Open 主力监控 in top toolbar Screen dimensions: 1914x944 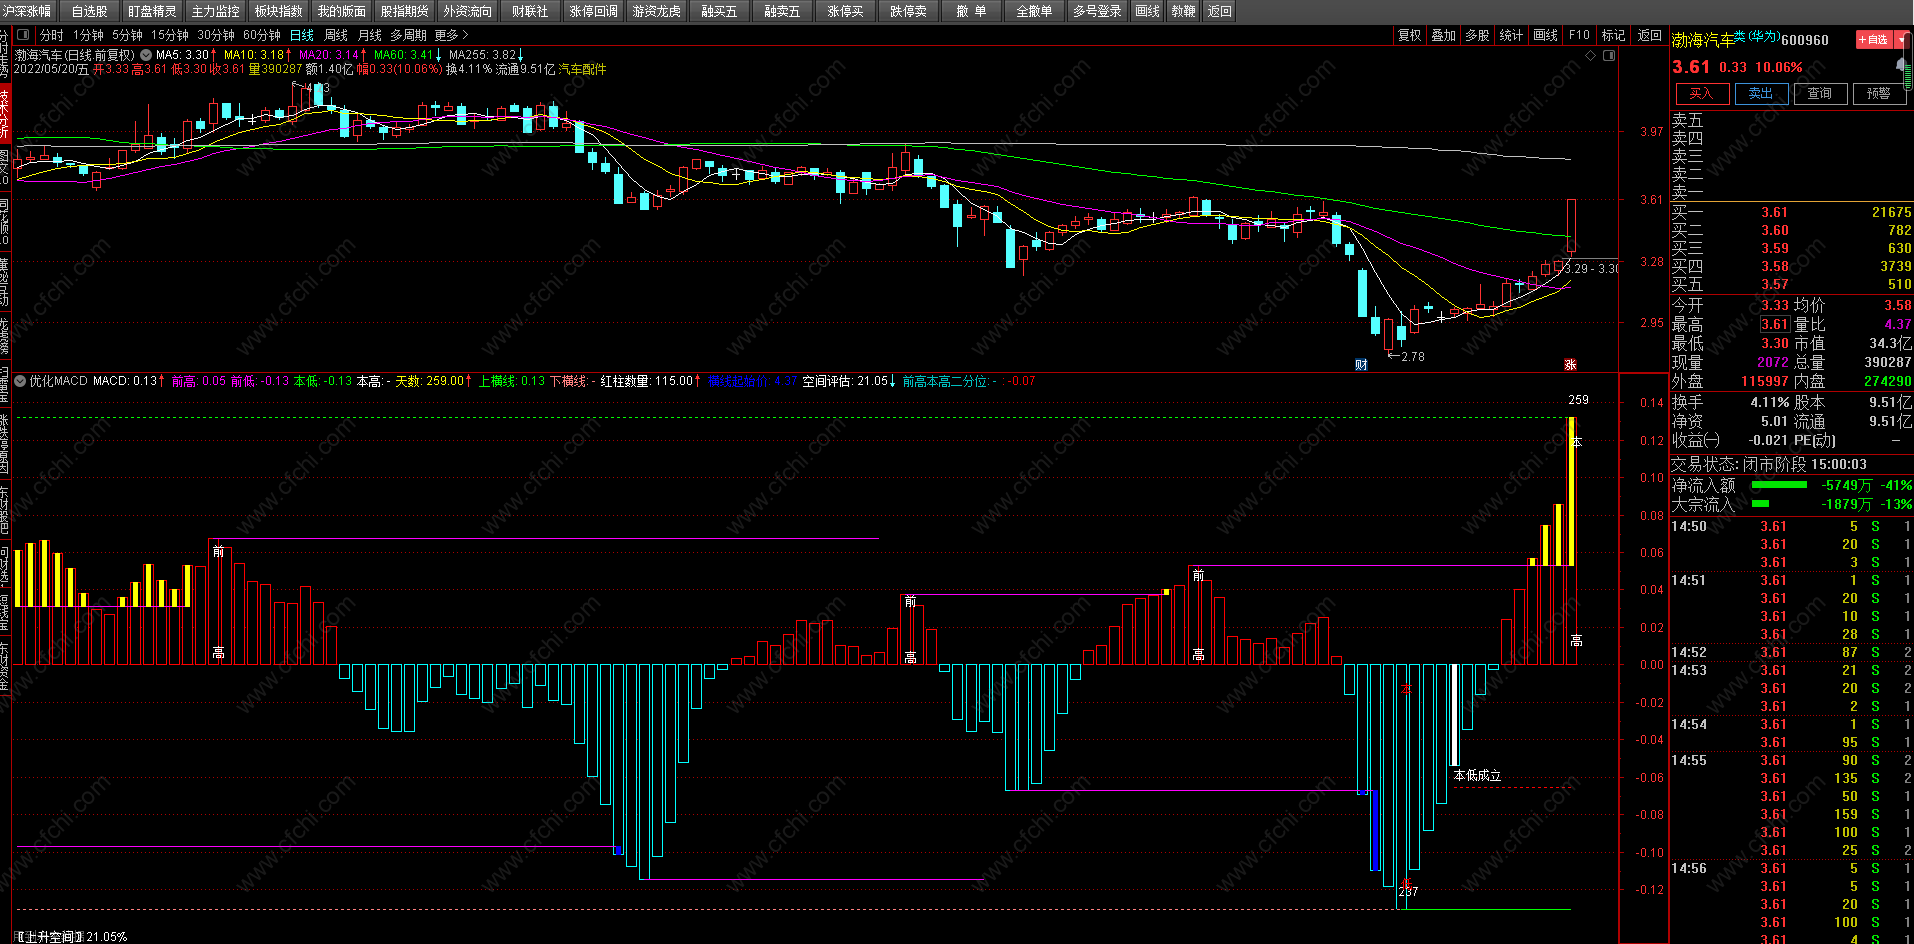pos(215,11)
